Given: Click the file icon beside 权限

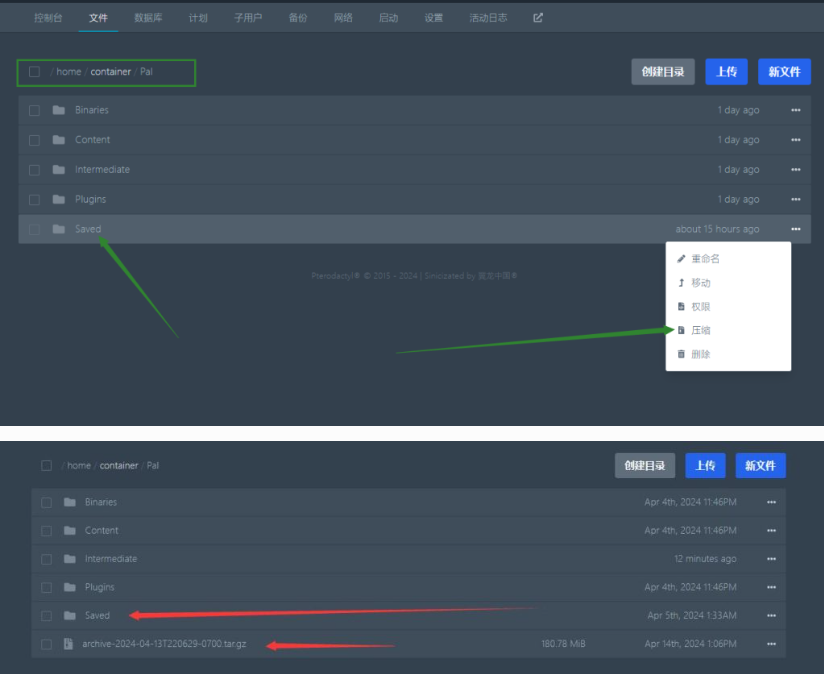Looking at the screenshot, I should pos(682,306).
